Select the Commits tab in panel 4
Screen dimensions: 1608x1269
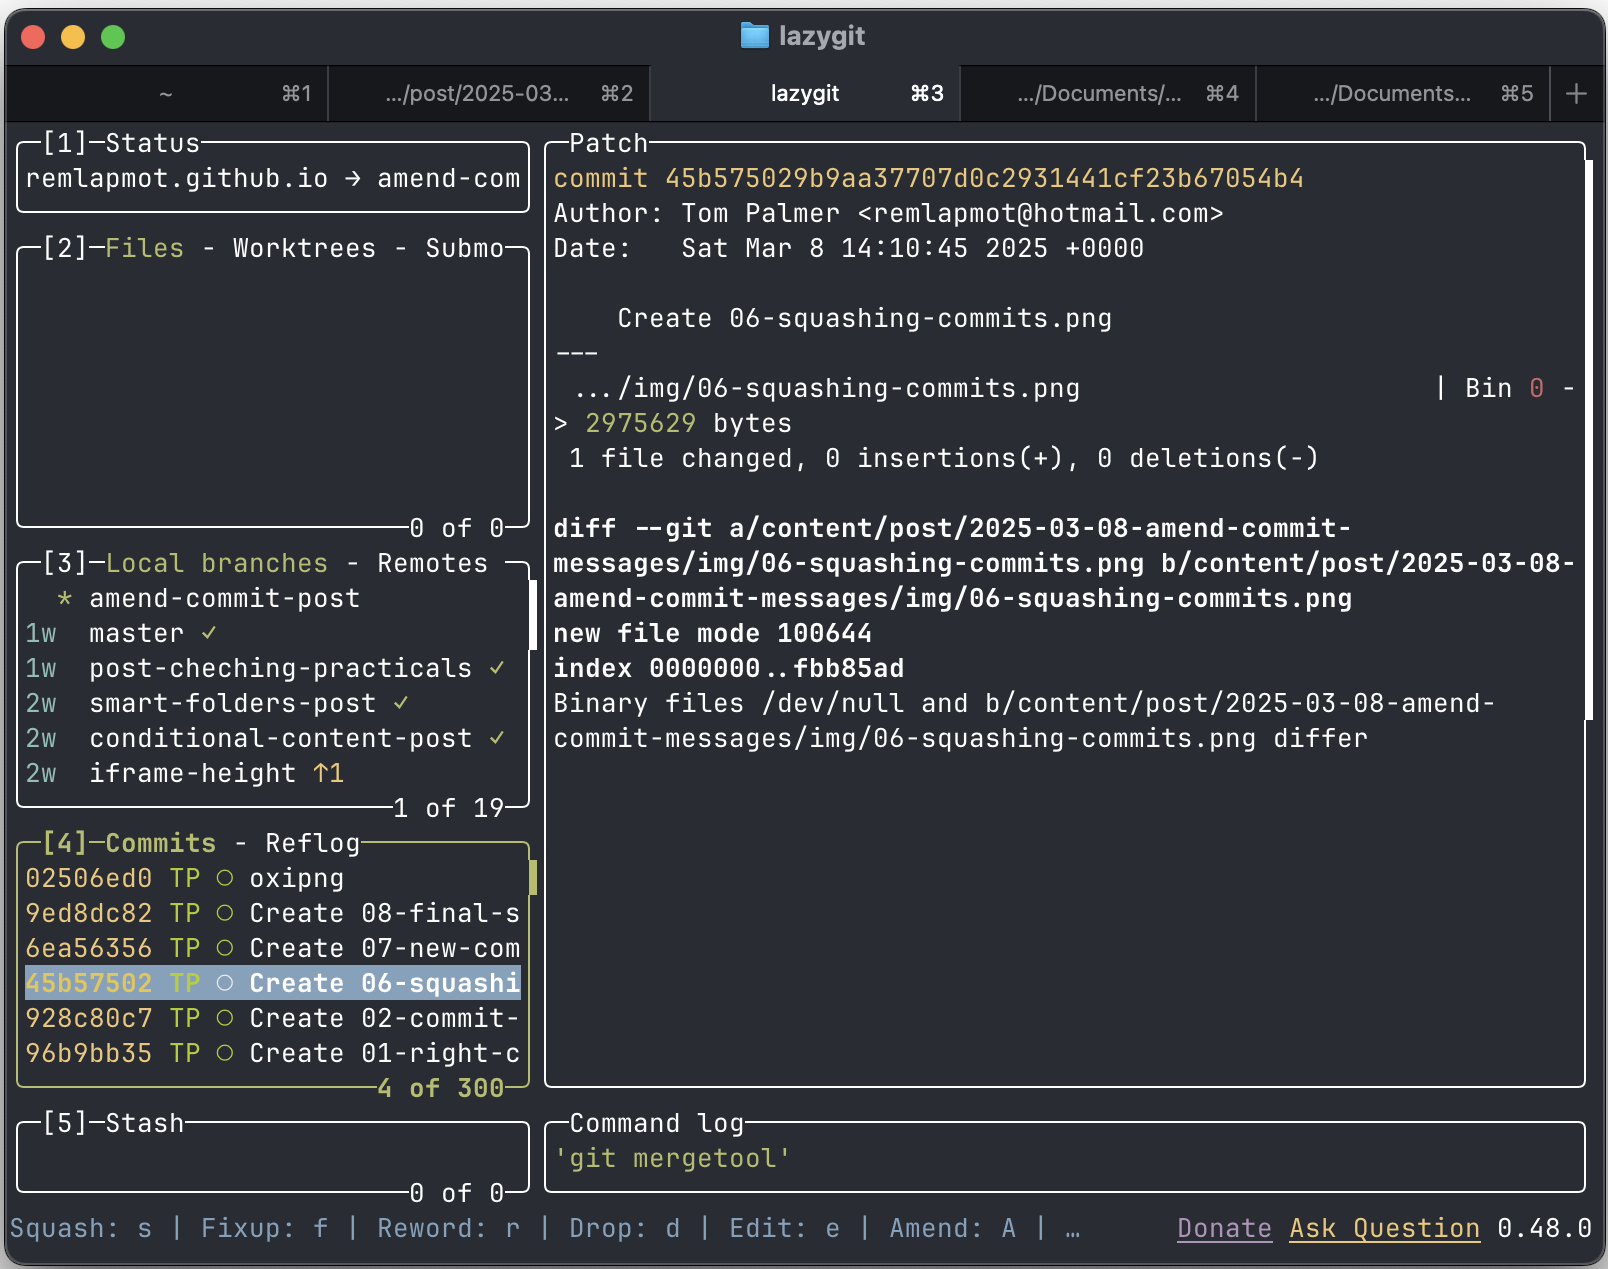coord(161,843)
